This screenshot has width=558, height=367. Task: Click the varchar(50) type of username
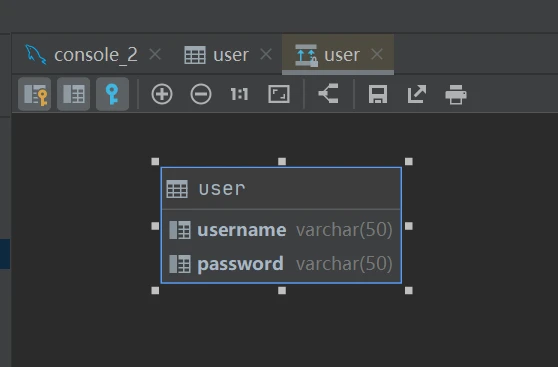pos(344,230)
